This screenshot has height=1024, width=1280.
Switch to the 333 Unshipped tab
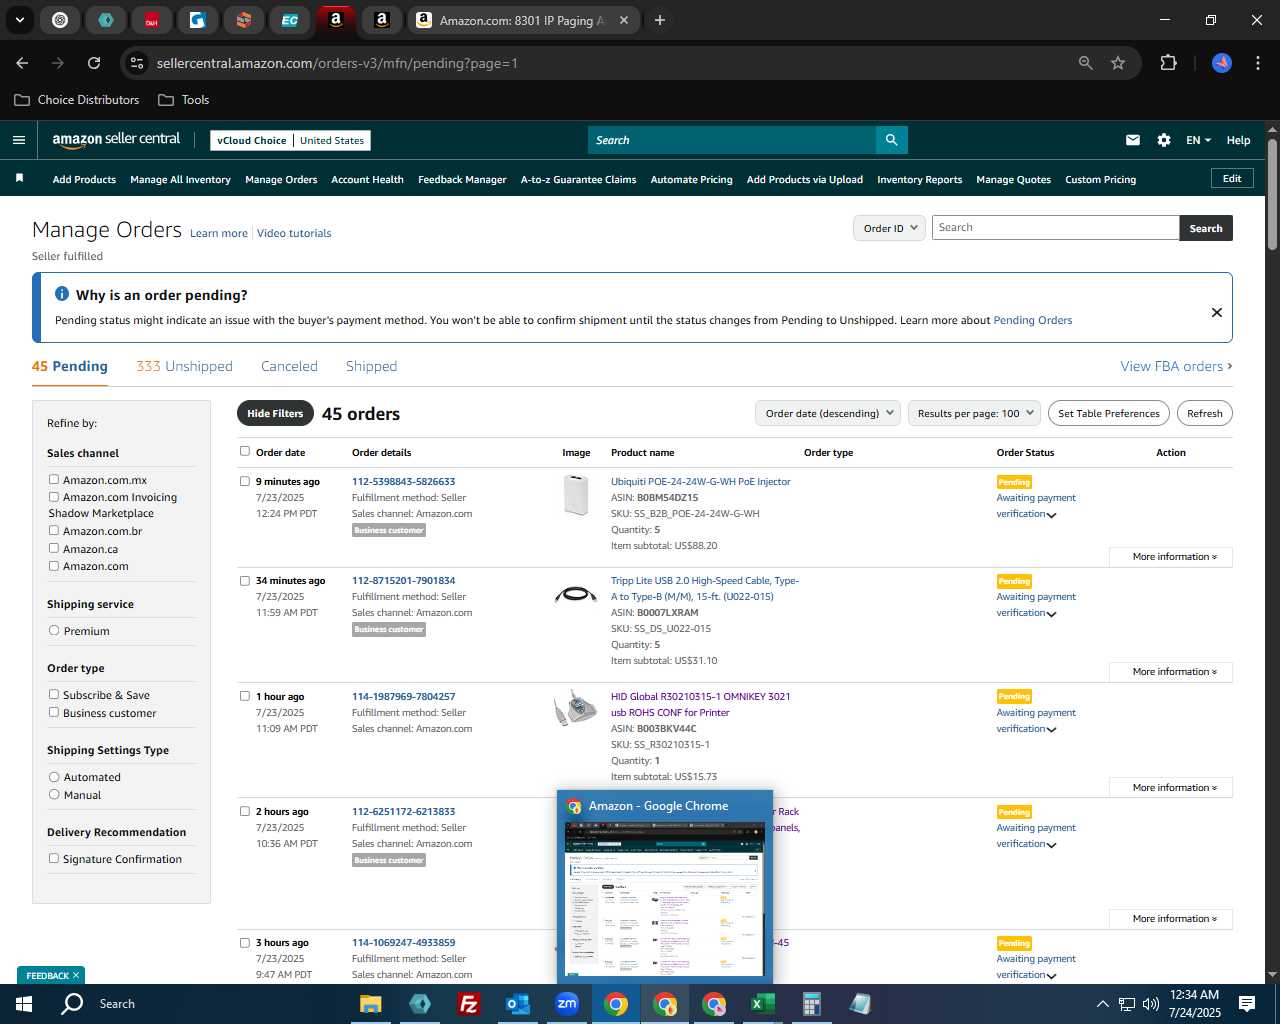[184, 366]
